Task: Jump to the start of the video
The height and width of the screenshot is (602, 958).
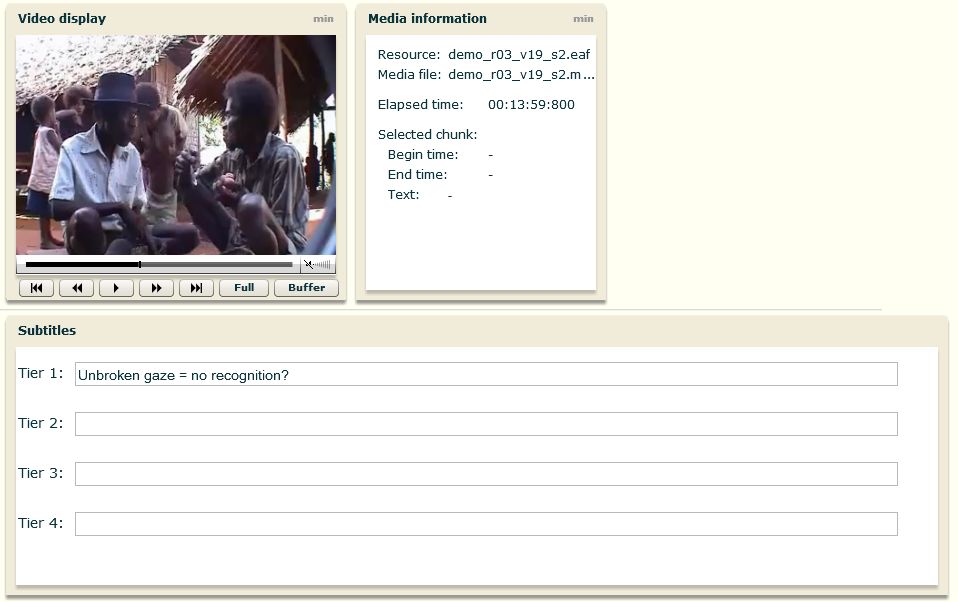Action: (36, 288)
